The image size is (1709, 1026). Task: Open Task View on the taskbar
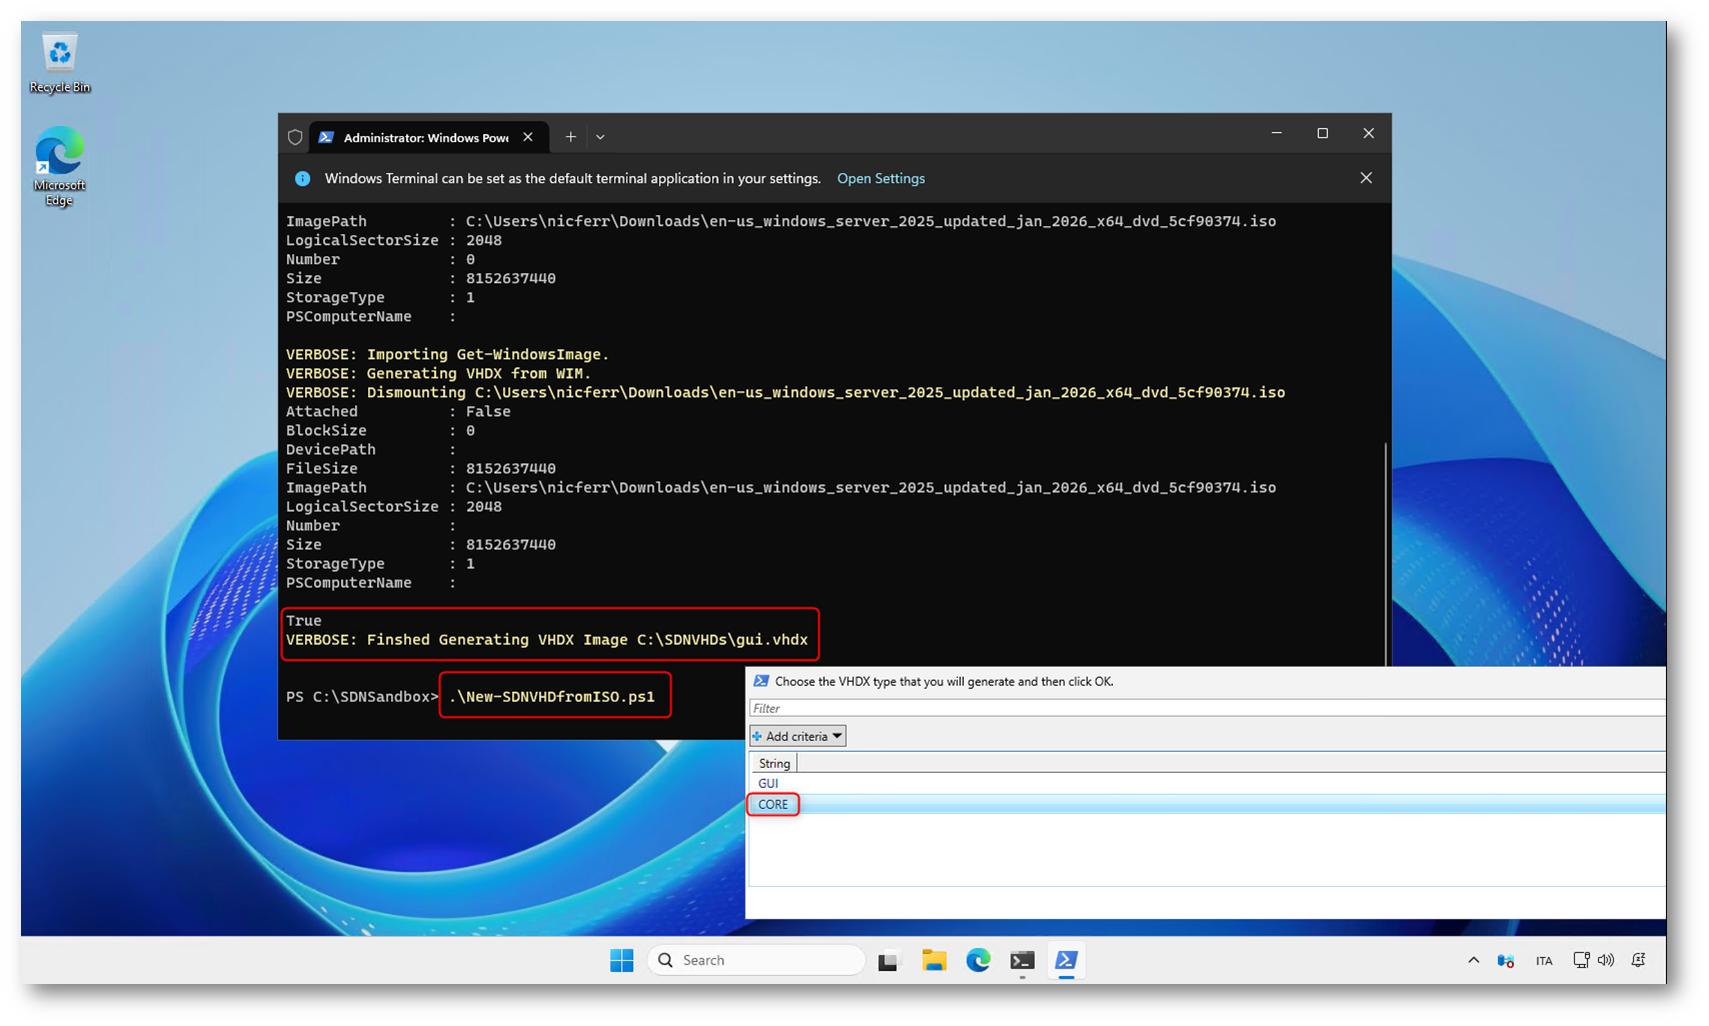[x=888, y=960]
